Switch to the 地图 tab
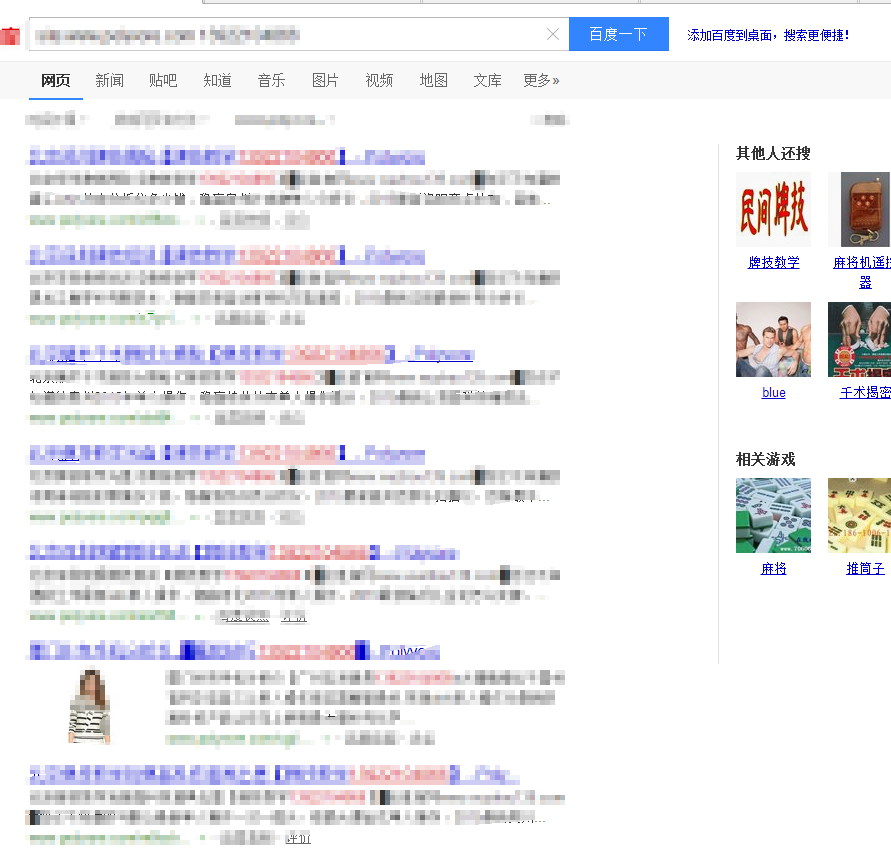The width and height of the screenshot is (891, 859). [433, 81]
